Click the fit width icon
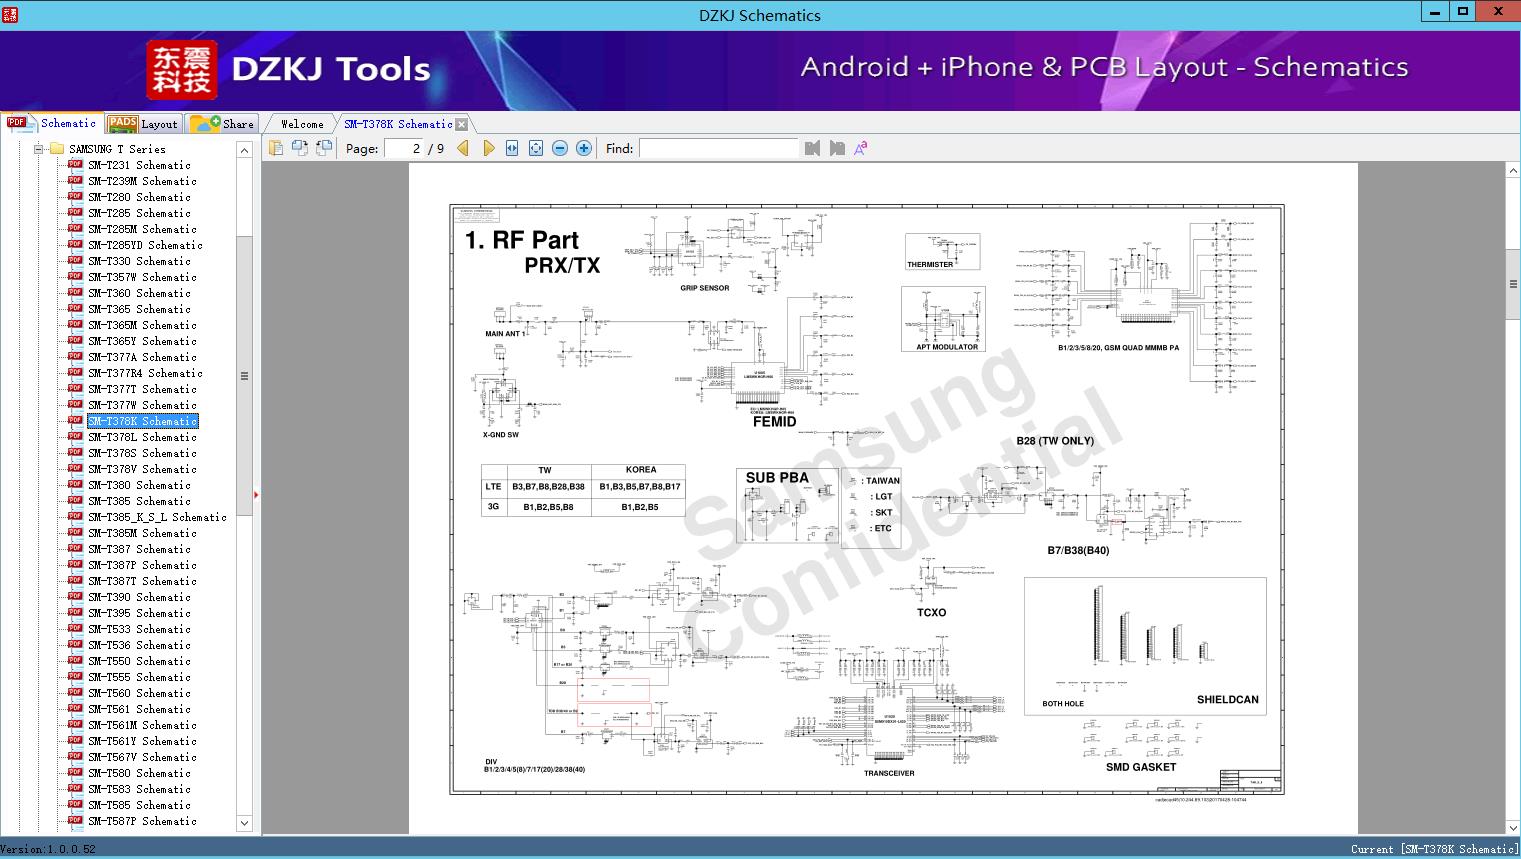The image size is (1521, 859). (x=512, y=148)
